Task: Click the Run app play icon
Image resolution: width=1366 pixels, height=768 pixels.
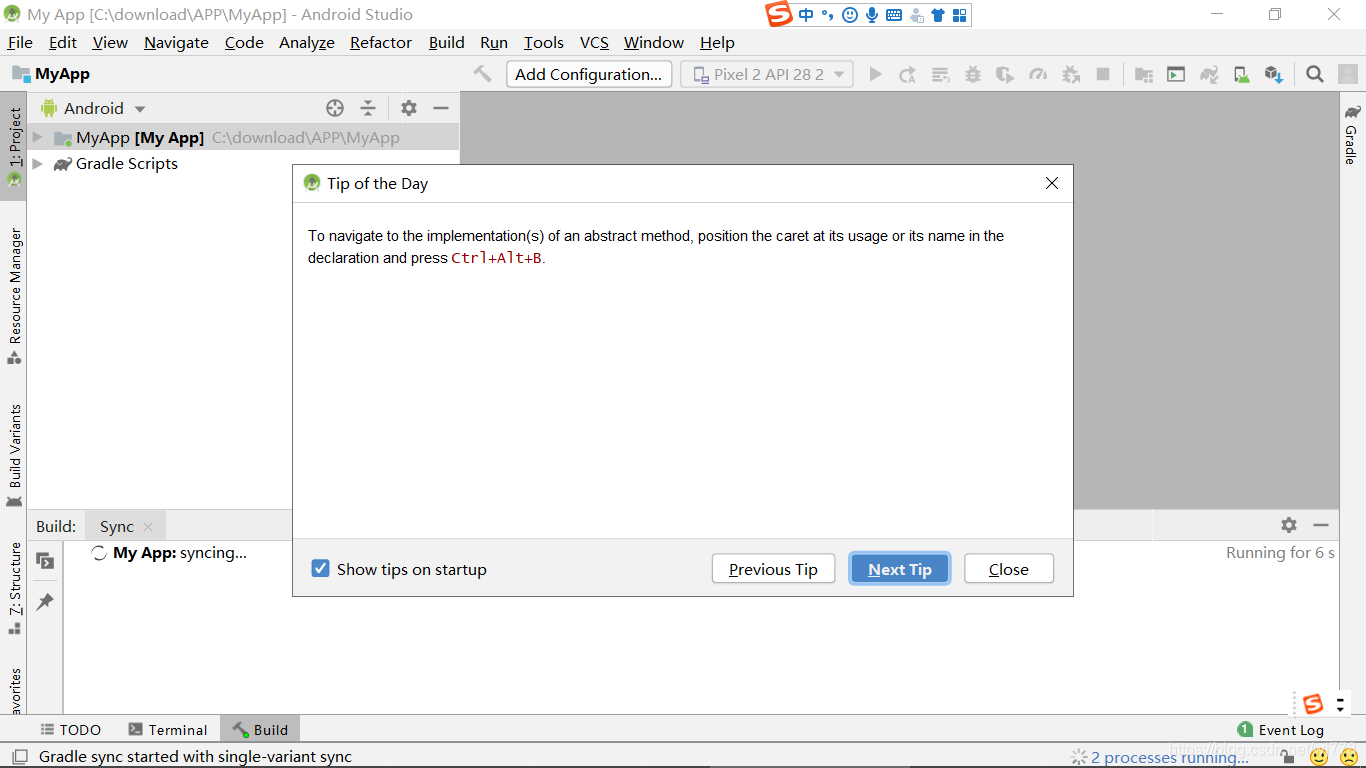Action: click(x=875, y=74)
